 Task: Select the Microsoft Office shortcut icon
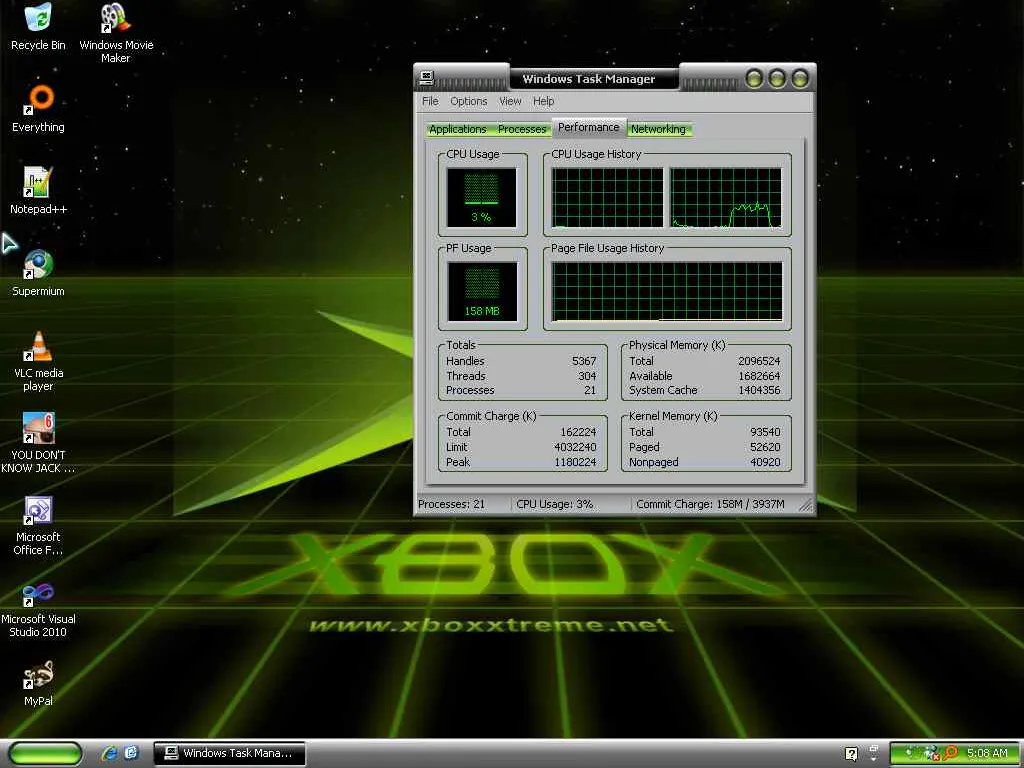pyautogui.click(x=39, y=525)
